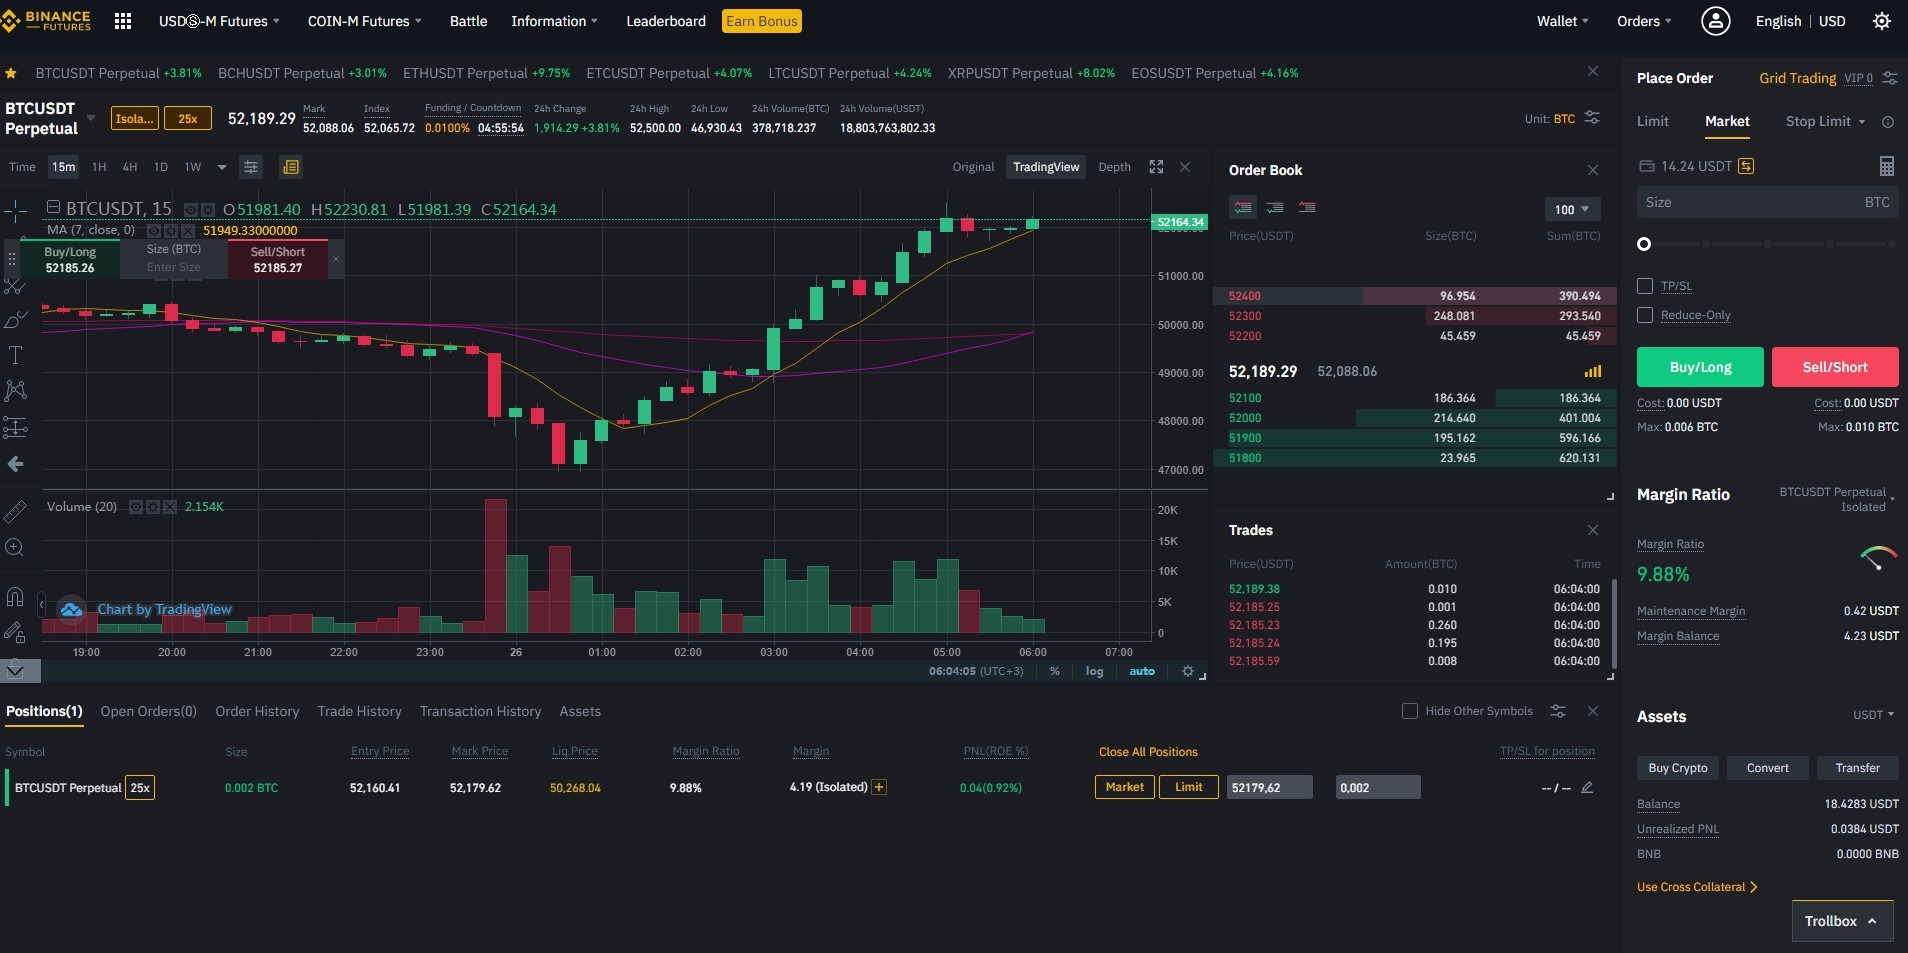Click the Size BTC input field

point(1768,202)
